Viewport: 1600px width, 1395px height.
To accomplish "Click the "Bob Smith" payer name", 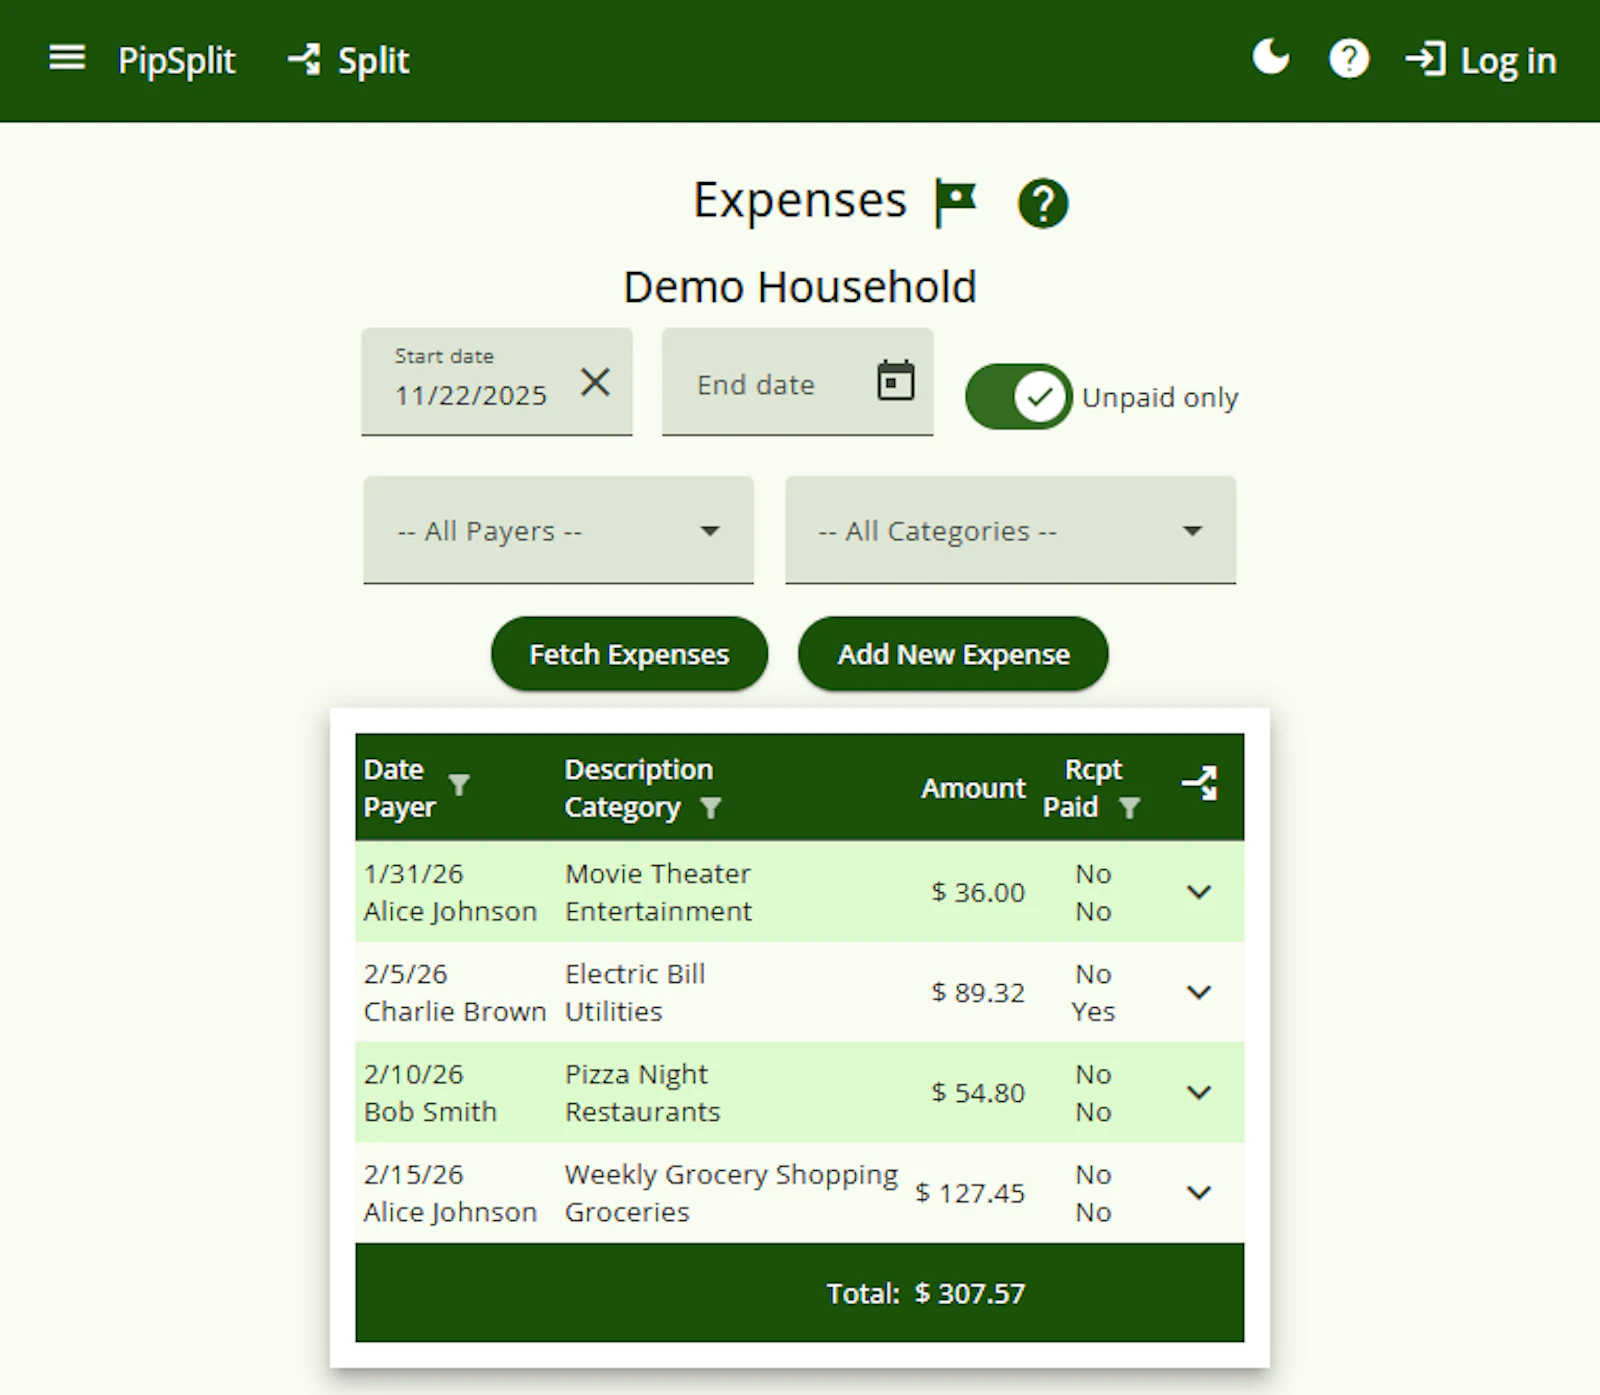I will pyautogui.click(x=430, y=1111).
